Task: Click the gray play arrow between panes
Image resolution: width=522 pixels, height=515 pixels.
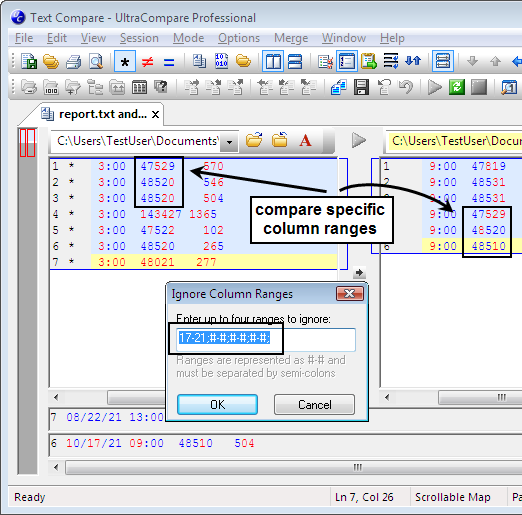Action: tap(359, 140)
